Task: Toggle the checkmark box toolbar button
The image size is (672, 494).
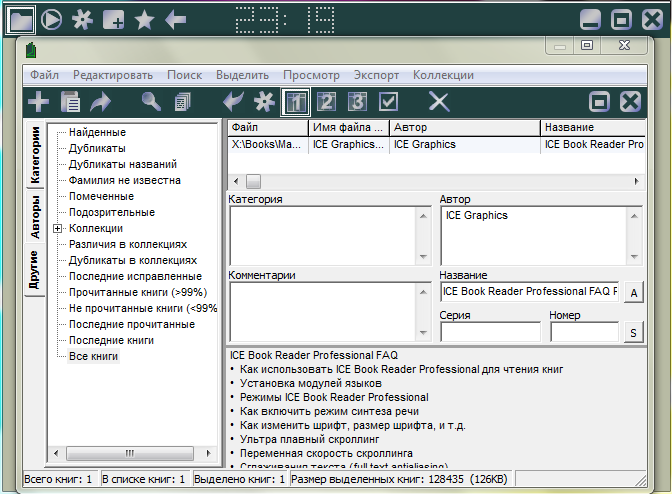Action: click(x=388, y=101)
